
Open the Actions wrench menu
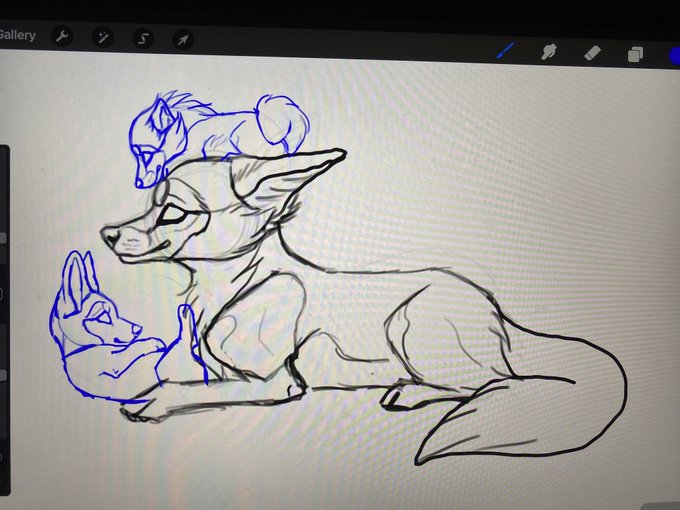62,37
